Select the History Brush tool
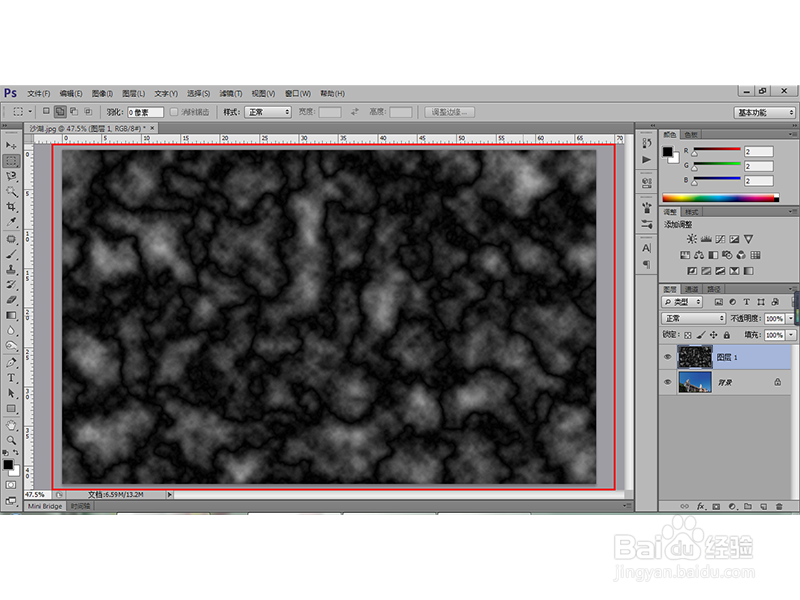This screenshot has width=800, height=600. point(11,285)
